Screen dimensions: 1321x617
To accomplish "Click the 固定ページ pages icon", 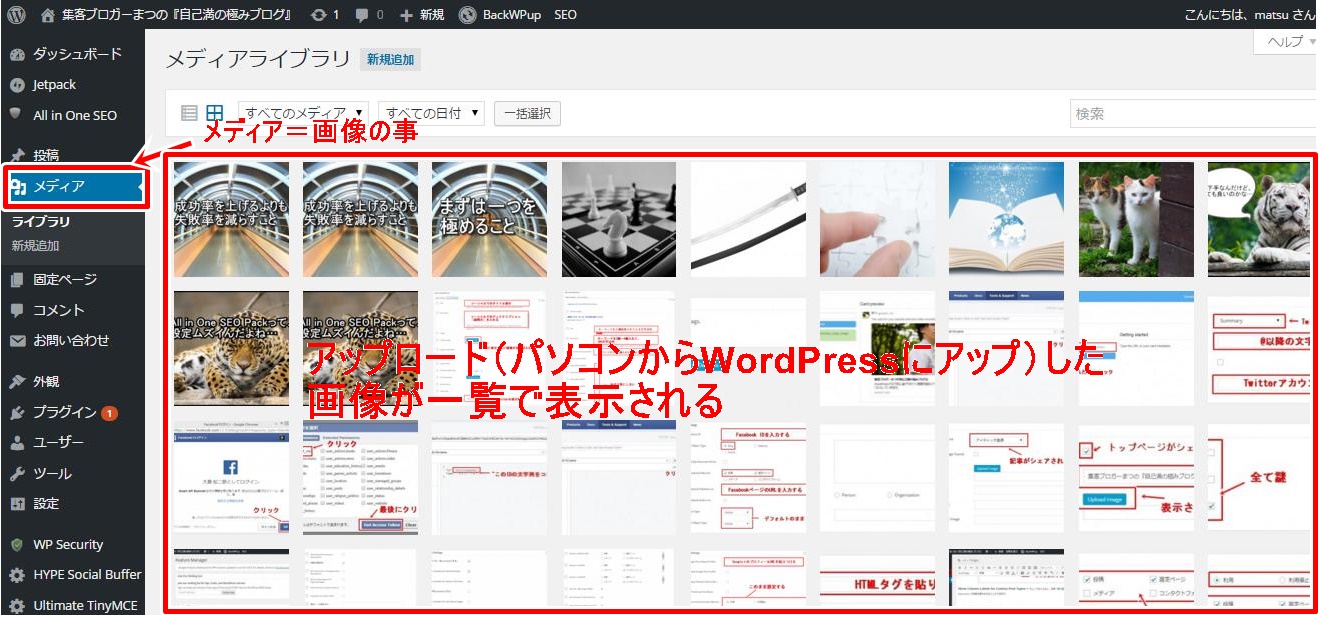I will pyautogui.click(x=17, y=280).
